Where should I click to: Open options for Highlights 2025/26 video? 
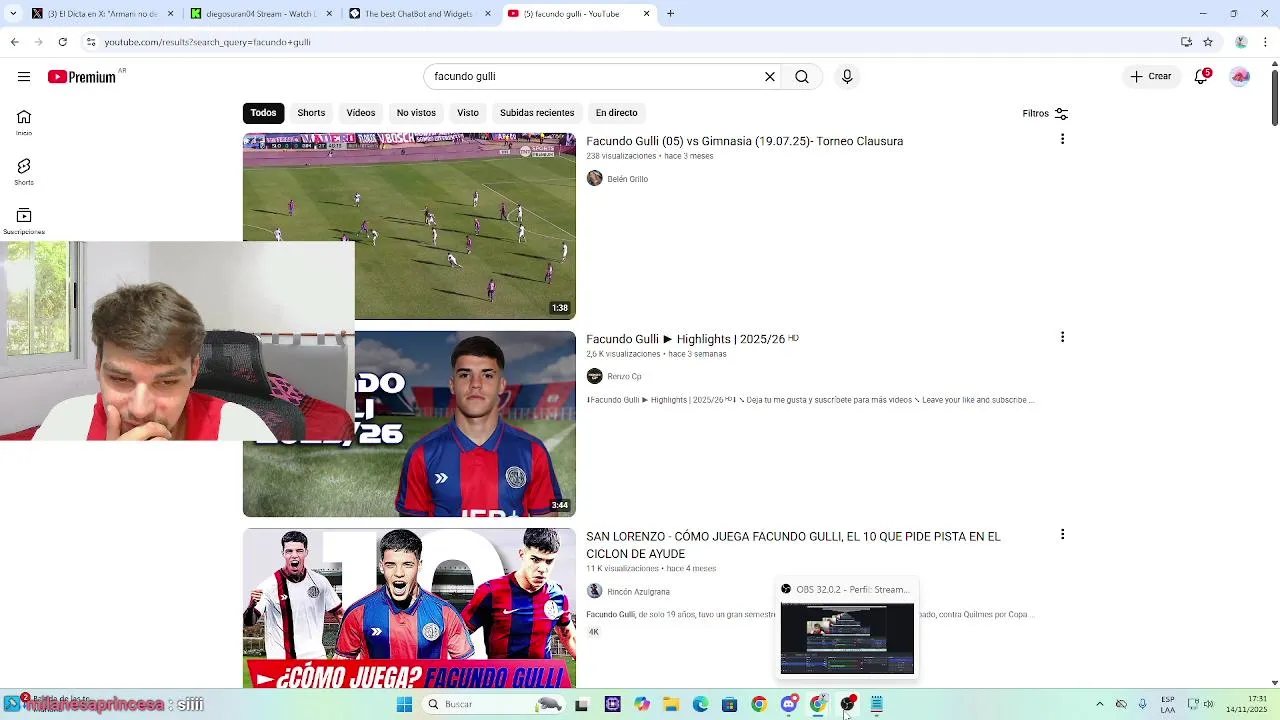1062,338
